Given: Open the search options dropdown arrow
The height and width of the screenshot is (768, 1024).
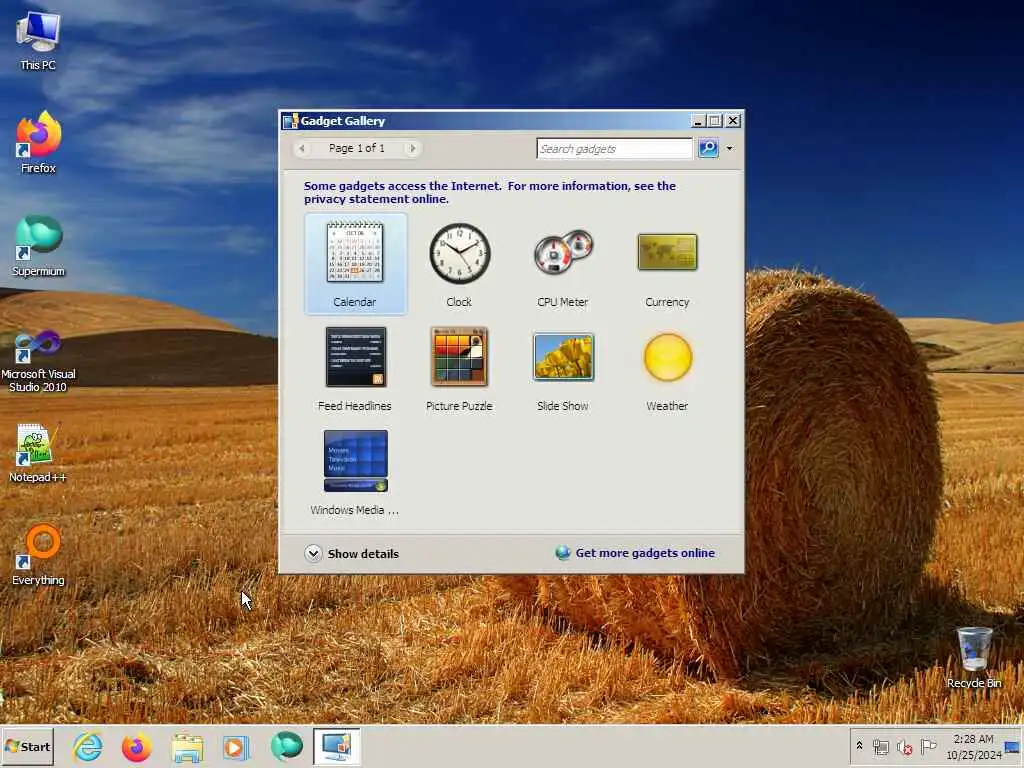Looking at the screenshot, I should coord(729,148).
